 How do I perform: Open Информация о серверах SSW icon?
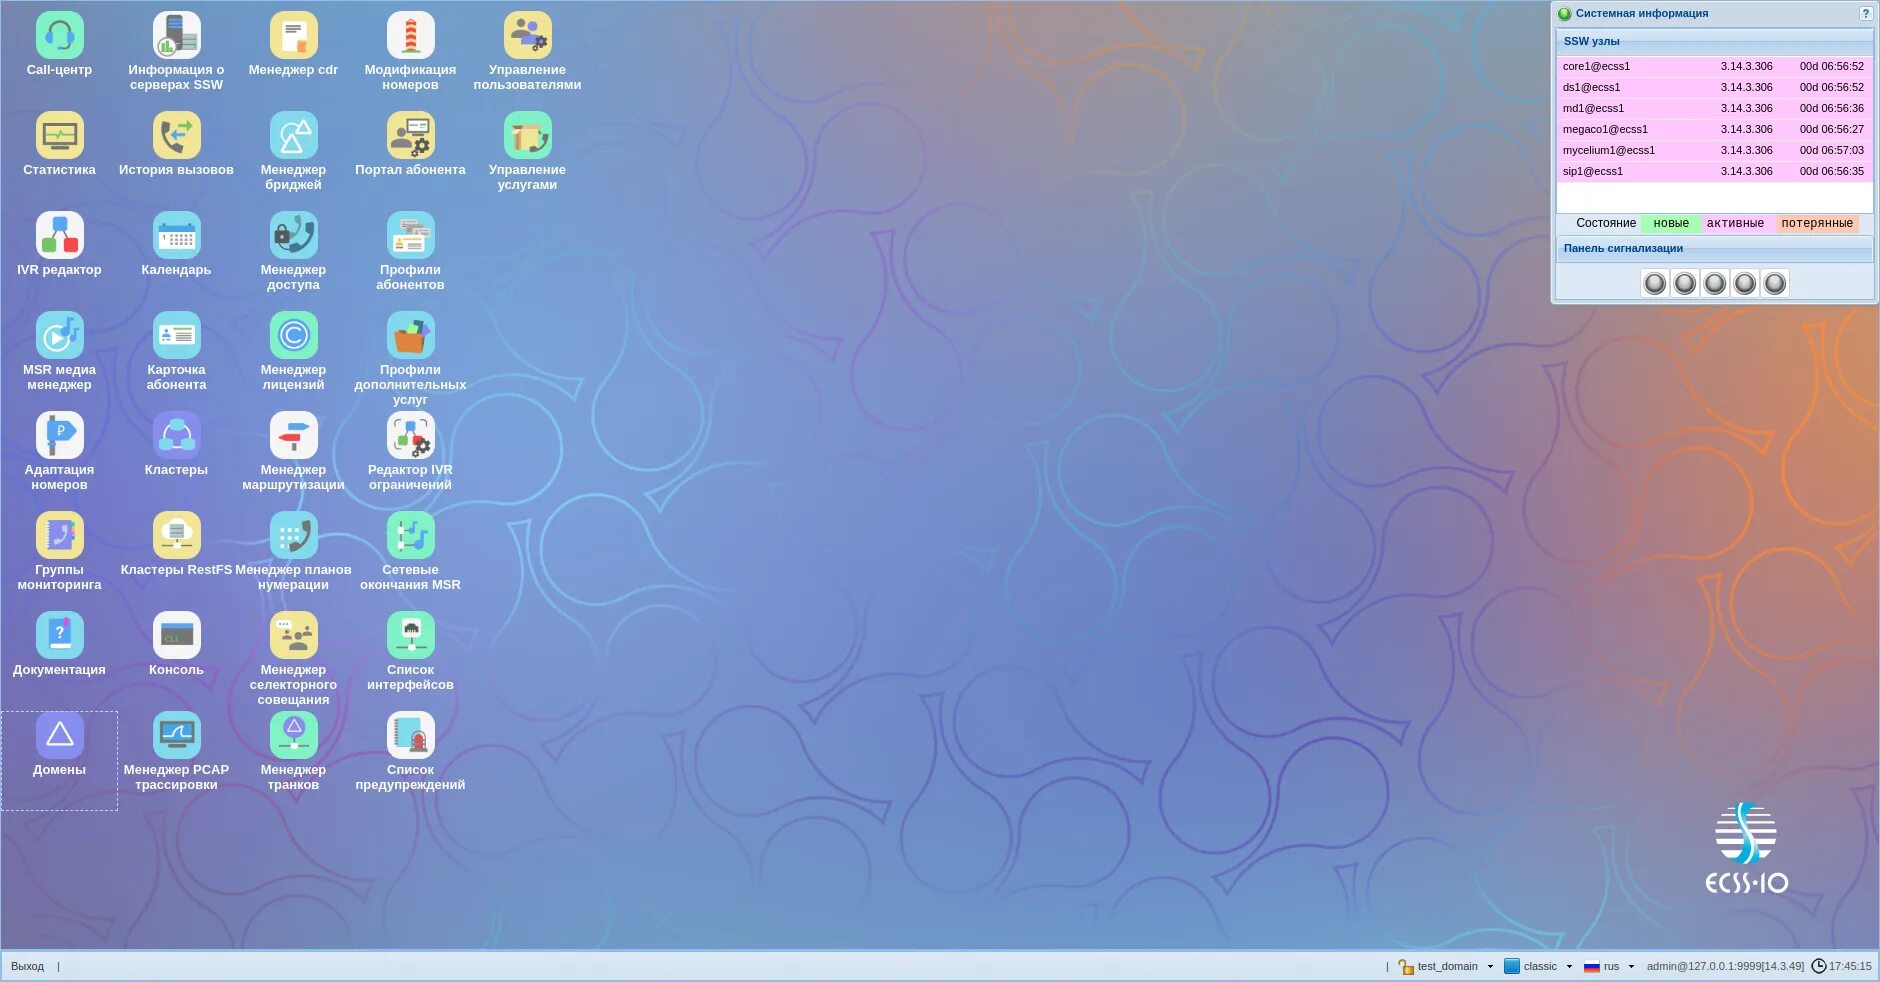coord(176,36)
